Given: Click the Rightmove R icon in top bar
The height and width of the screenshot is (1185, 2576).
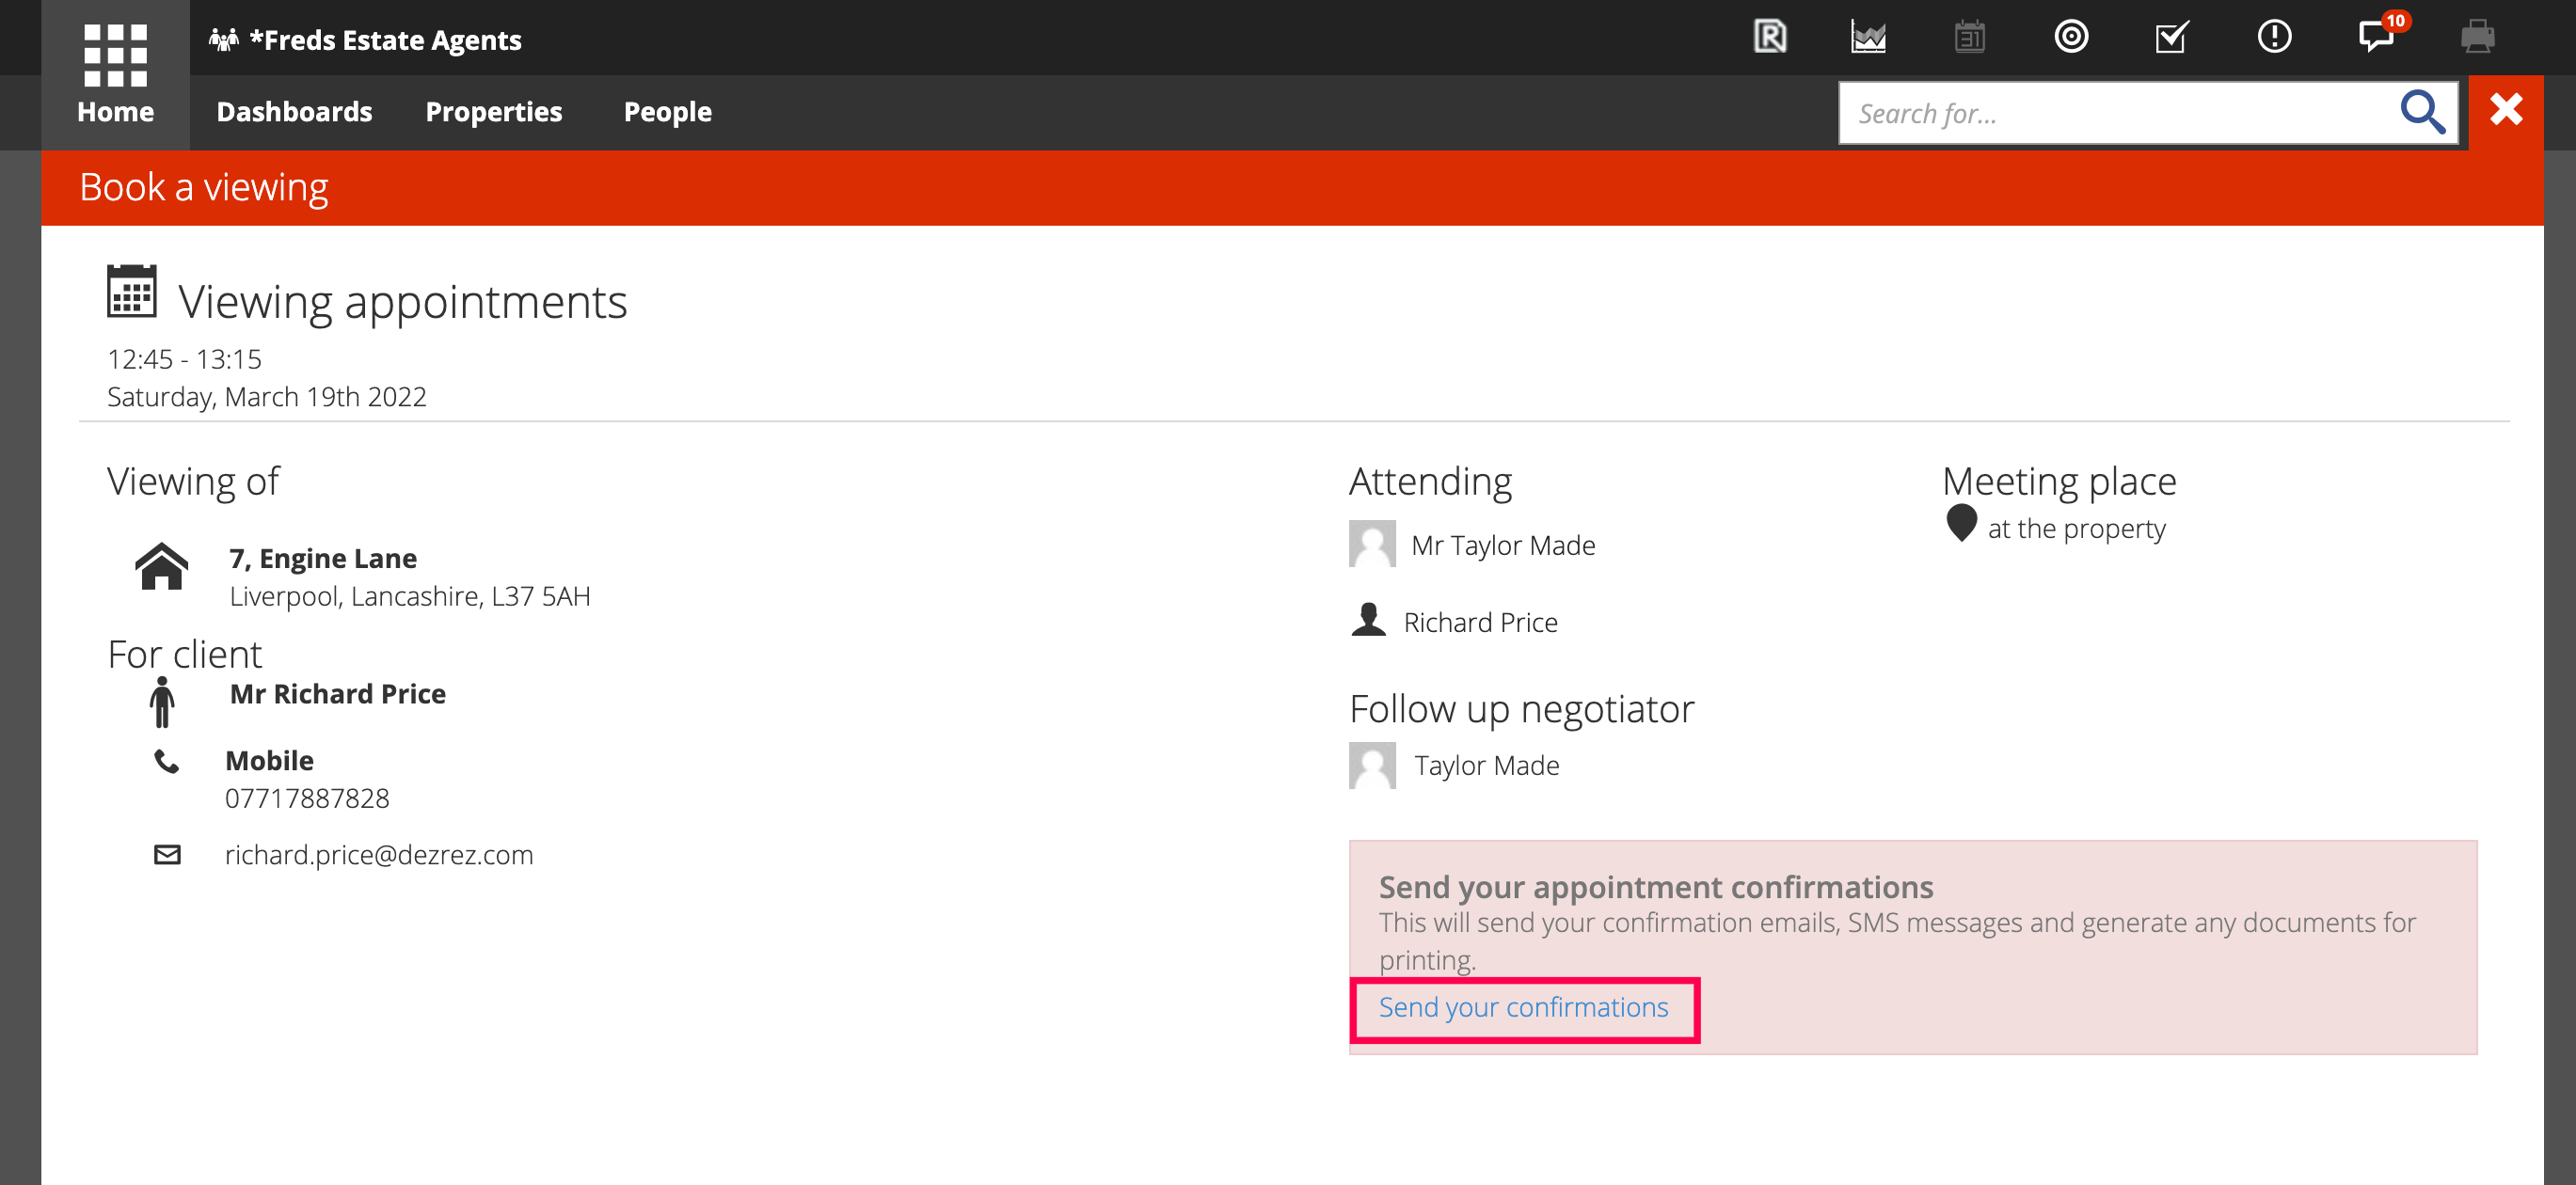Looking at the screenshot, I should (1769, 37).
